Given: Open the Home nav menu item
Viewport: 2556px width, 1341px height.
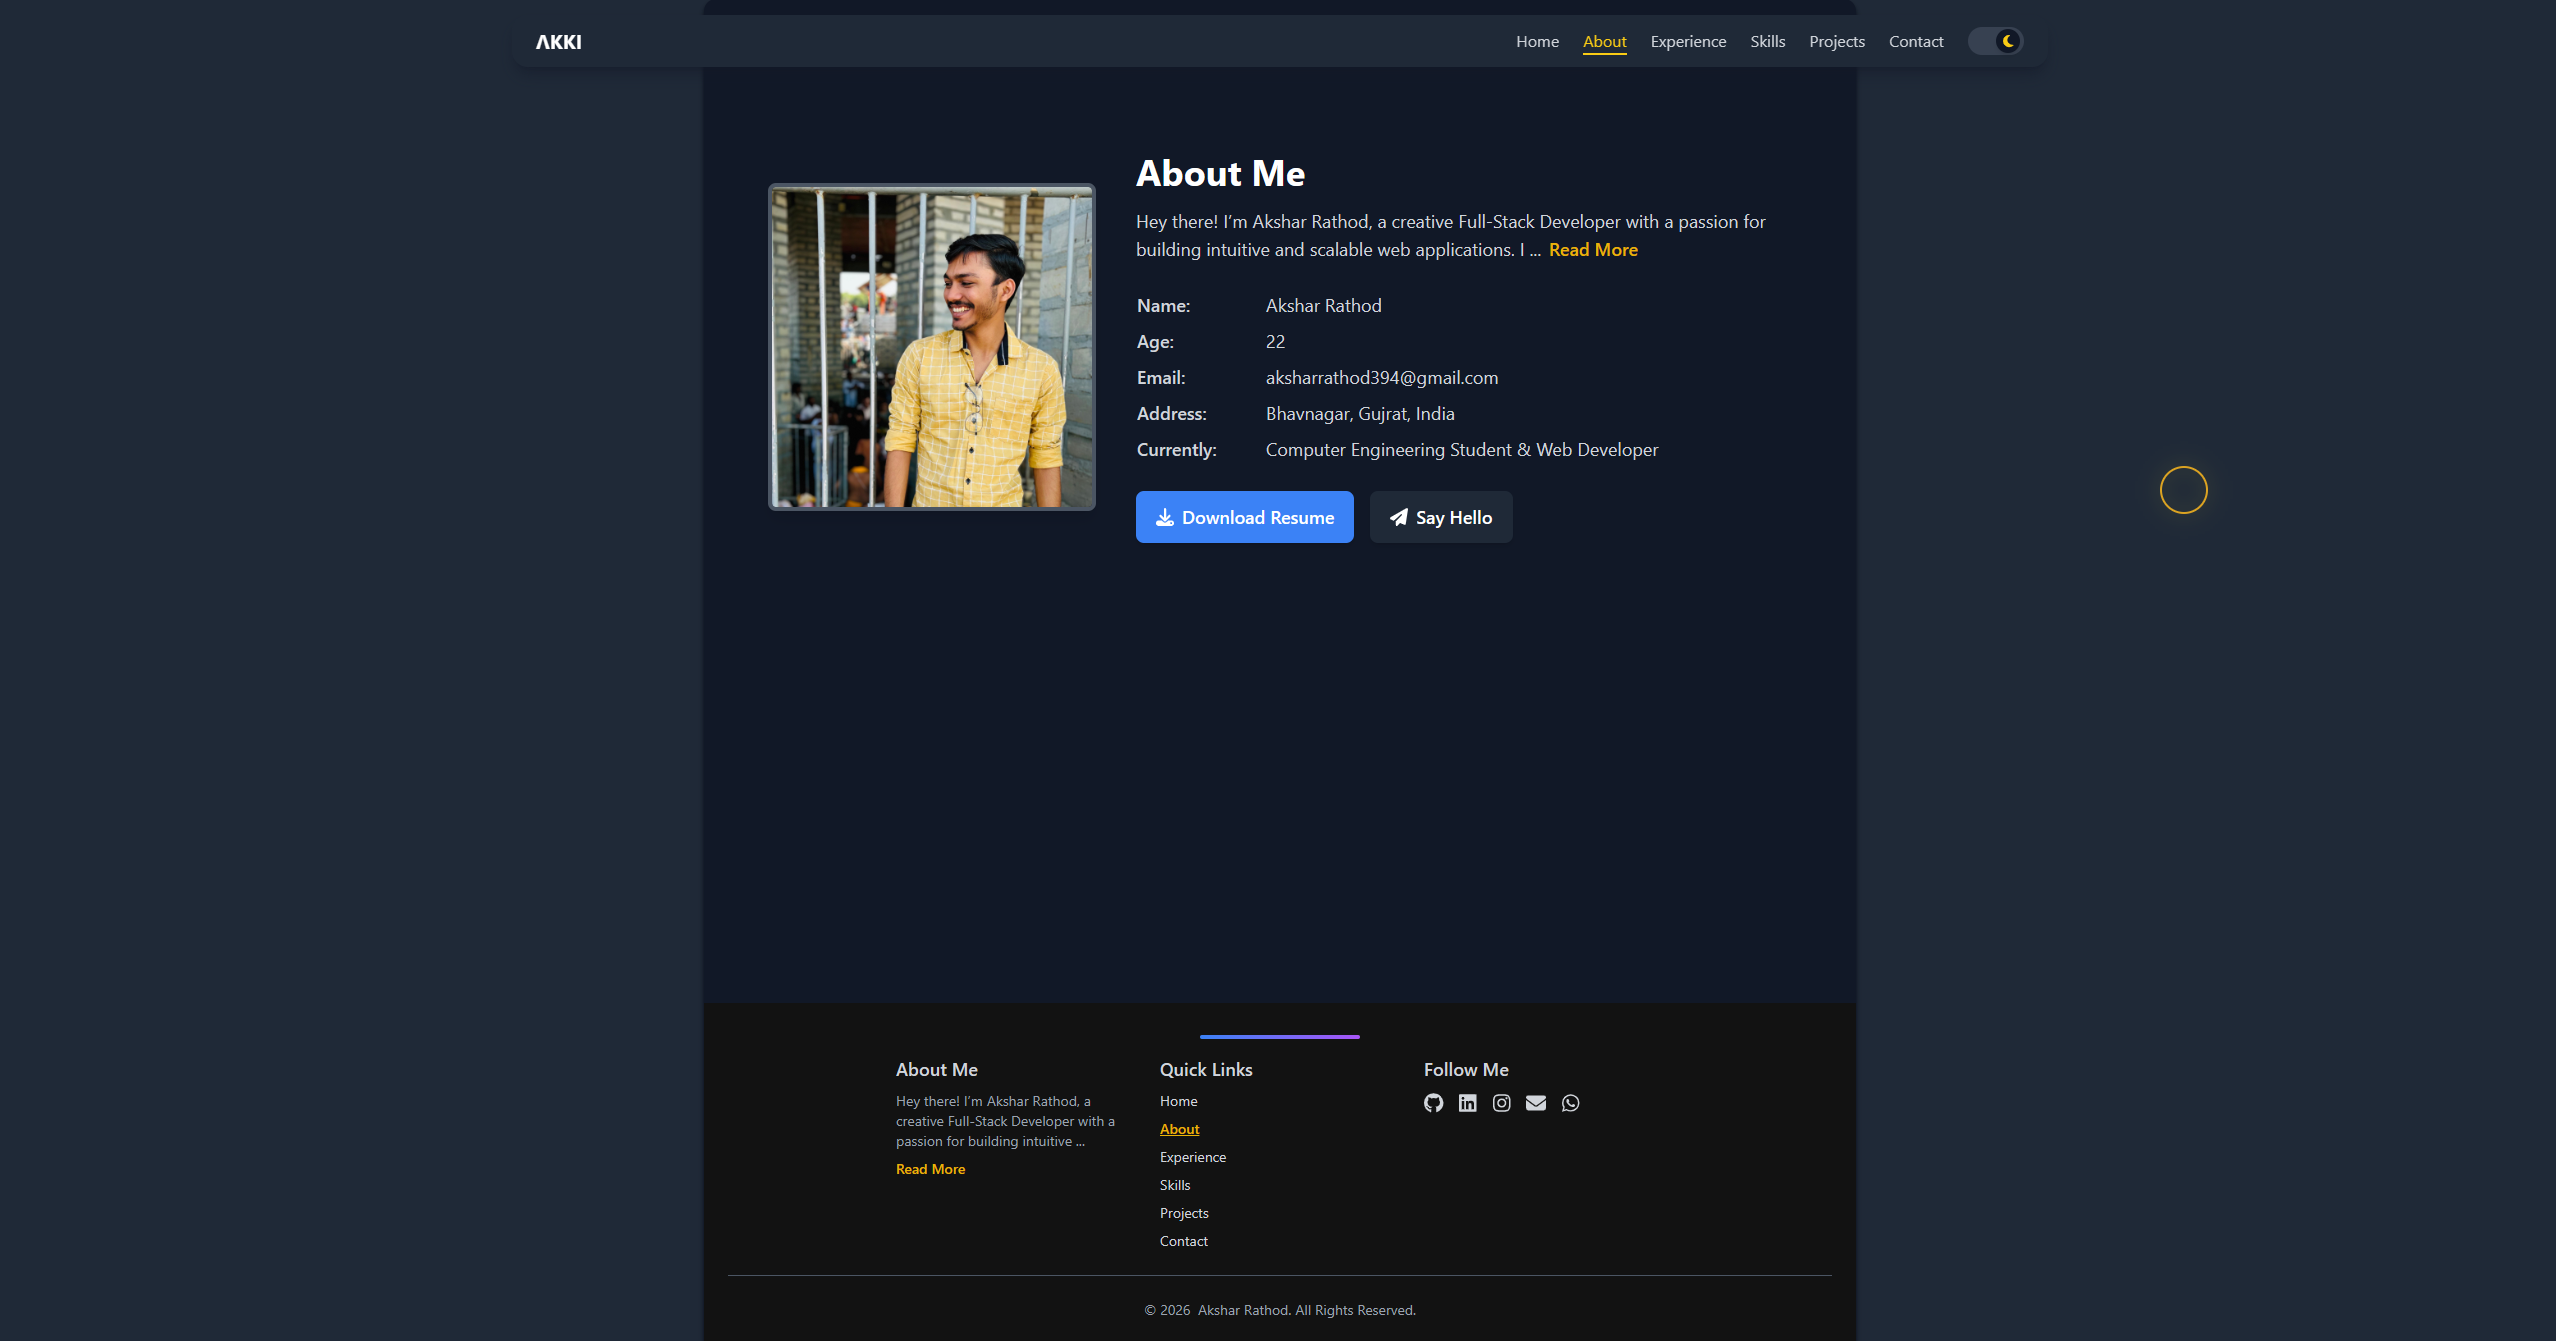Looking at the screenshot, I should tap(1537, 41).
